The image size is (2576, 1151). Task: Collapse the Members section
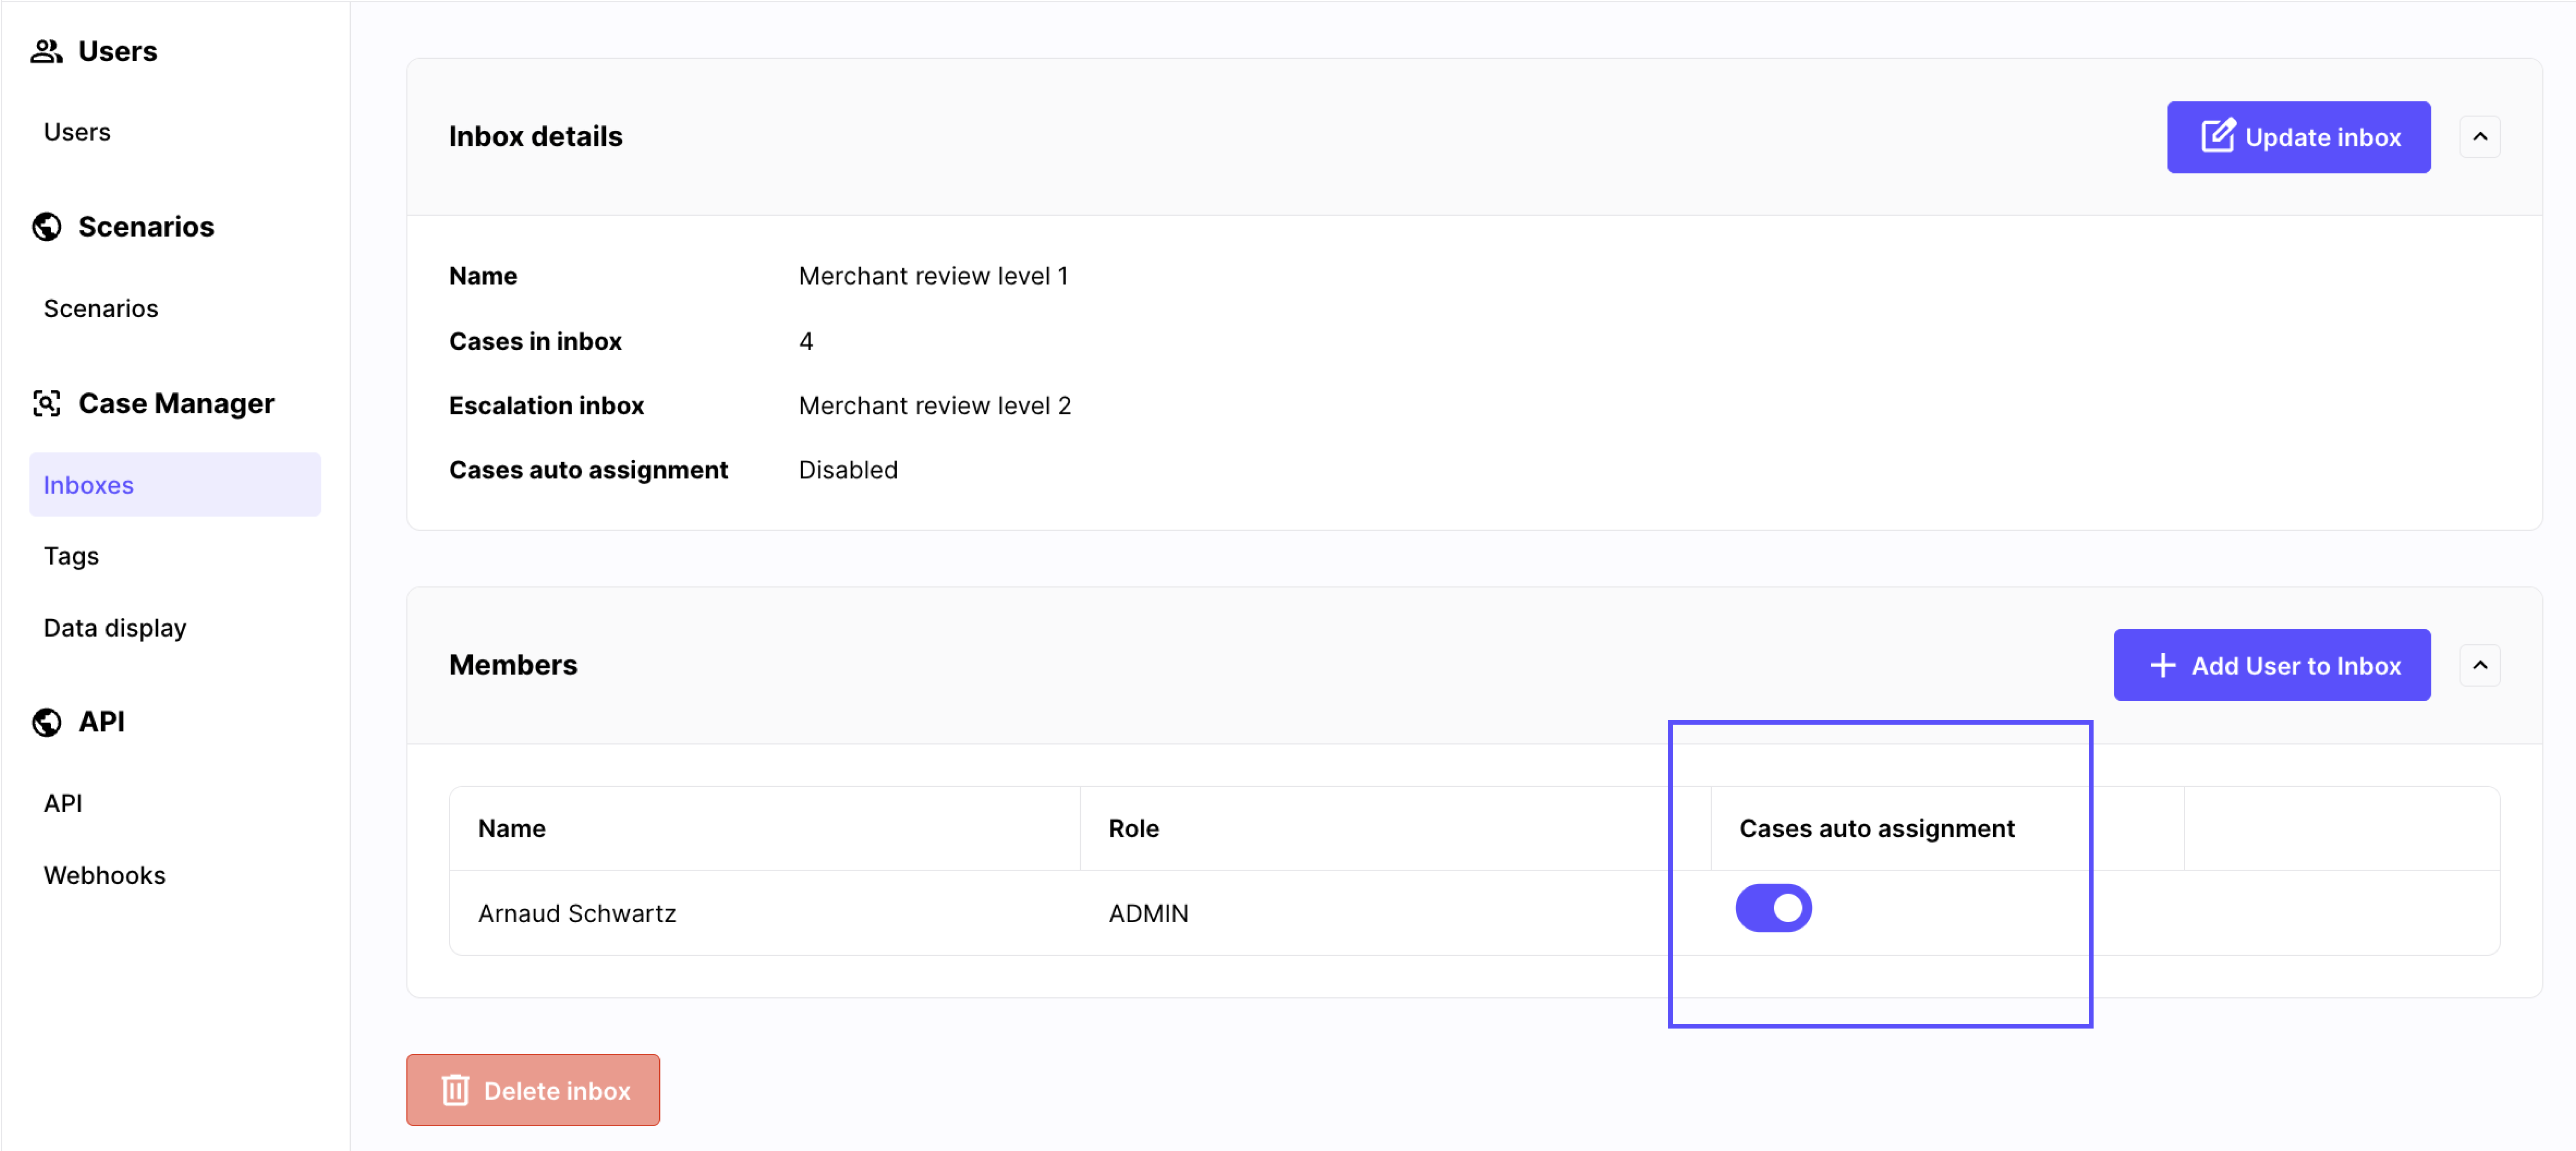tap(2480, 665)
